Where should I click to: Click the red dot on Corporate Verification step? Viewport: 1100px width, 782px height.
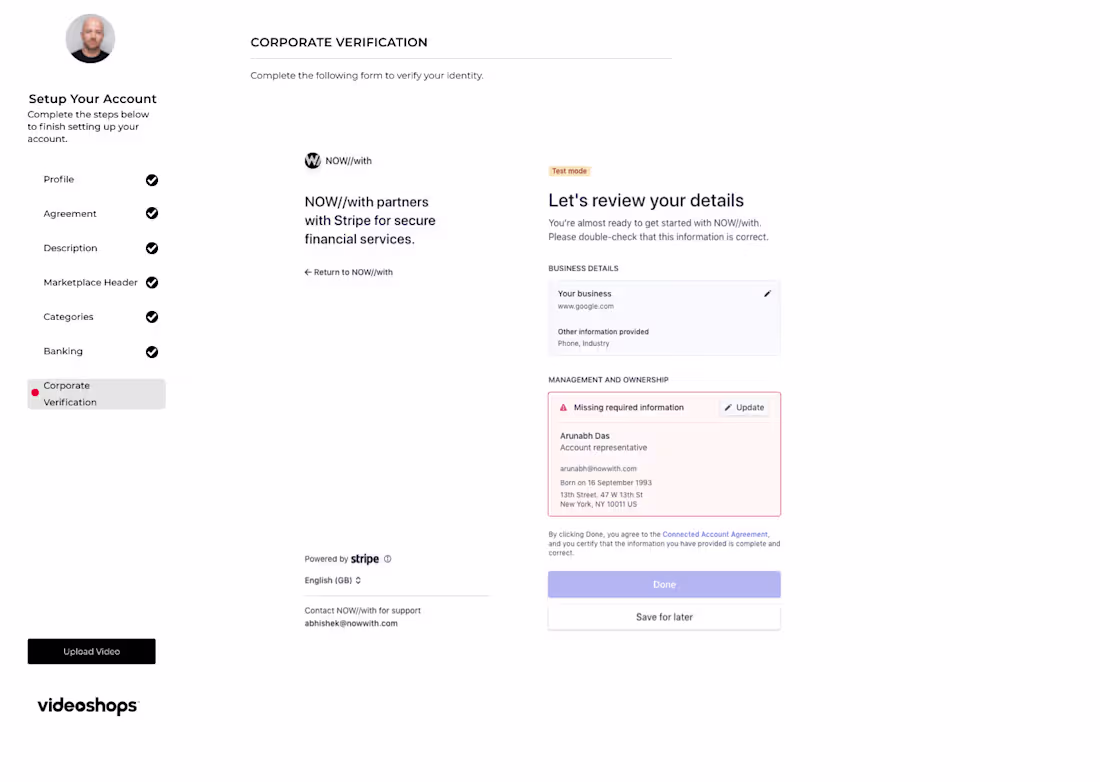[38, 392]
